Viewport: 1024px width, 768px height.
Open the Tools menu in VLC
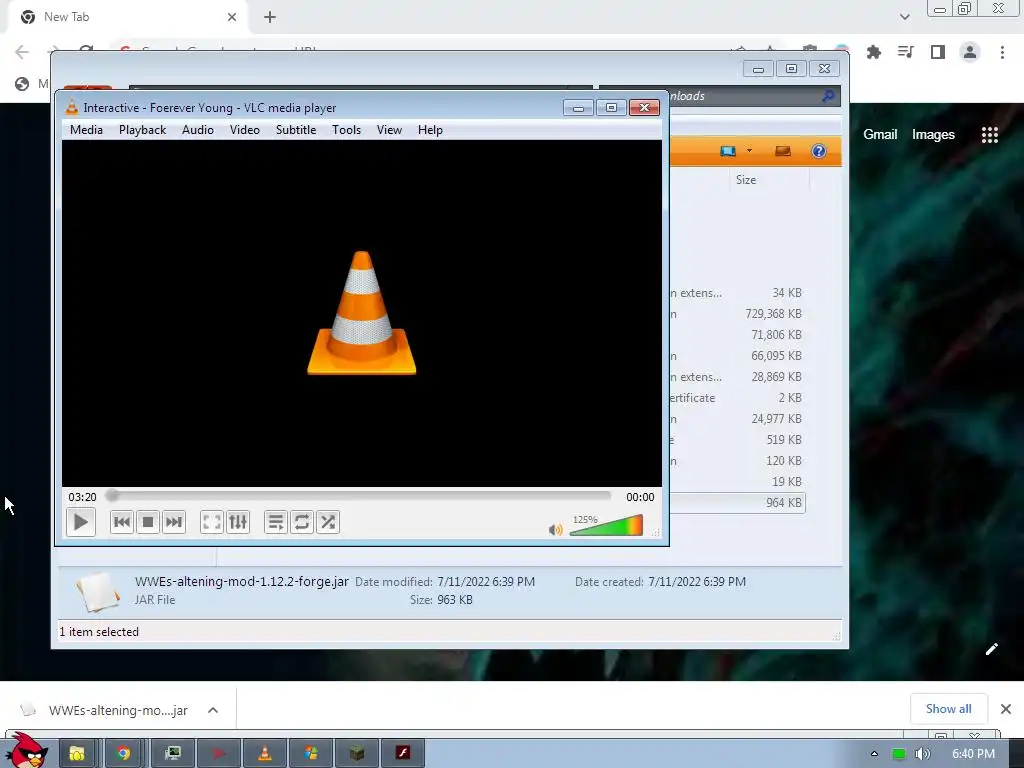click(x=346, y=130)
